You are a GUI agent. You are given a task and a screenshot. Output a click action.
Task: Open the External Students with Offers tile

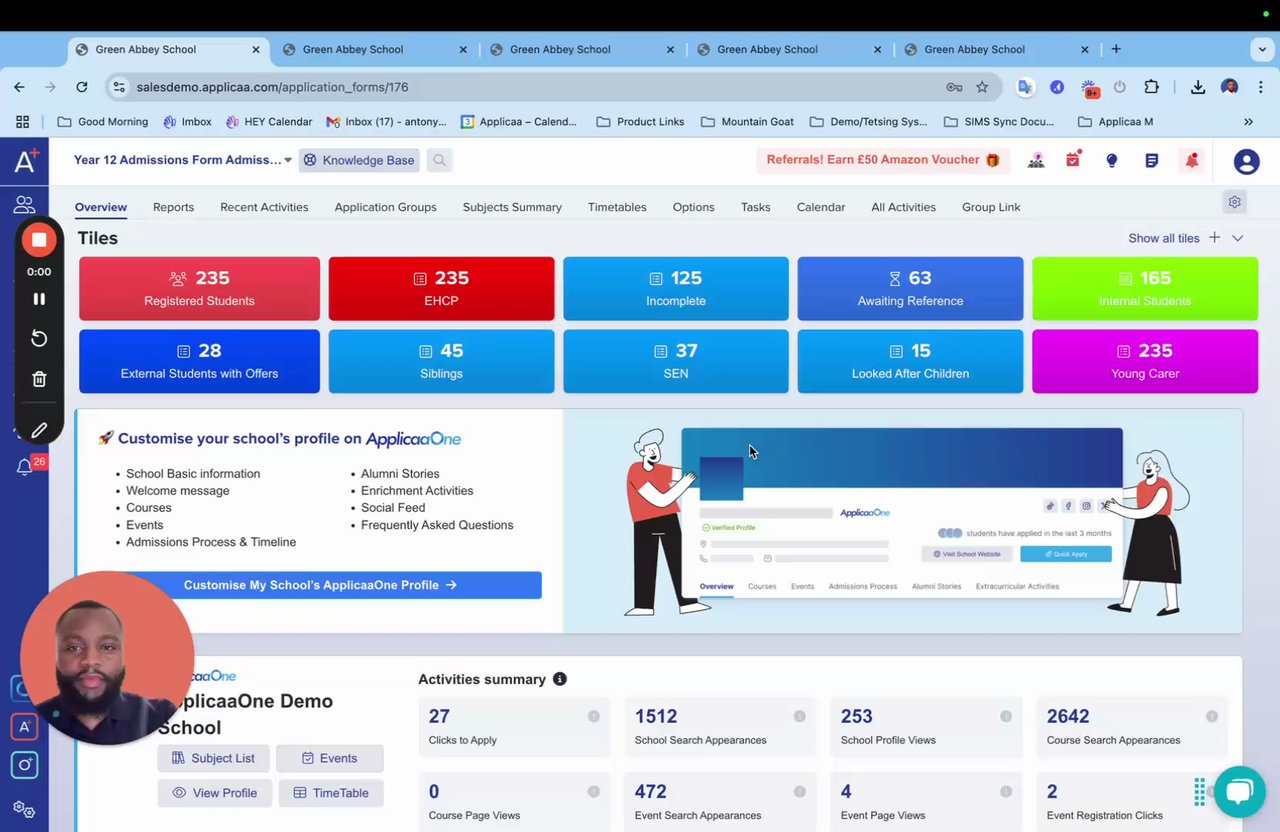point(199,361)
